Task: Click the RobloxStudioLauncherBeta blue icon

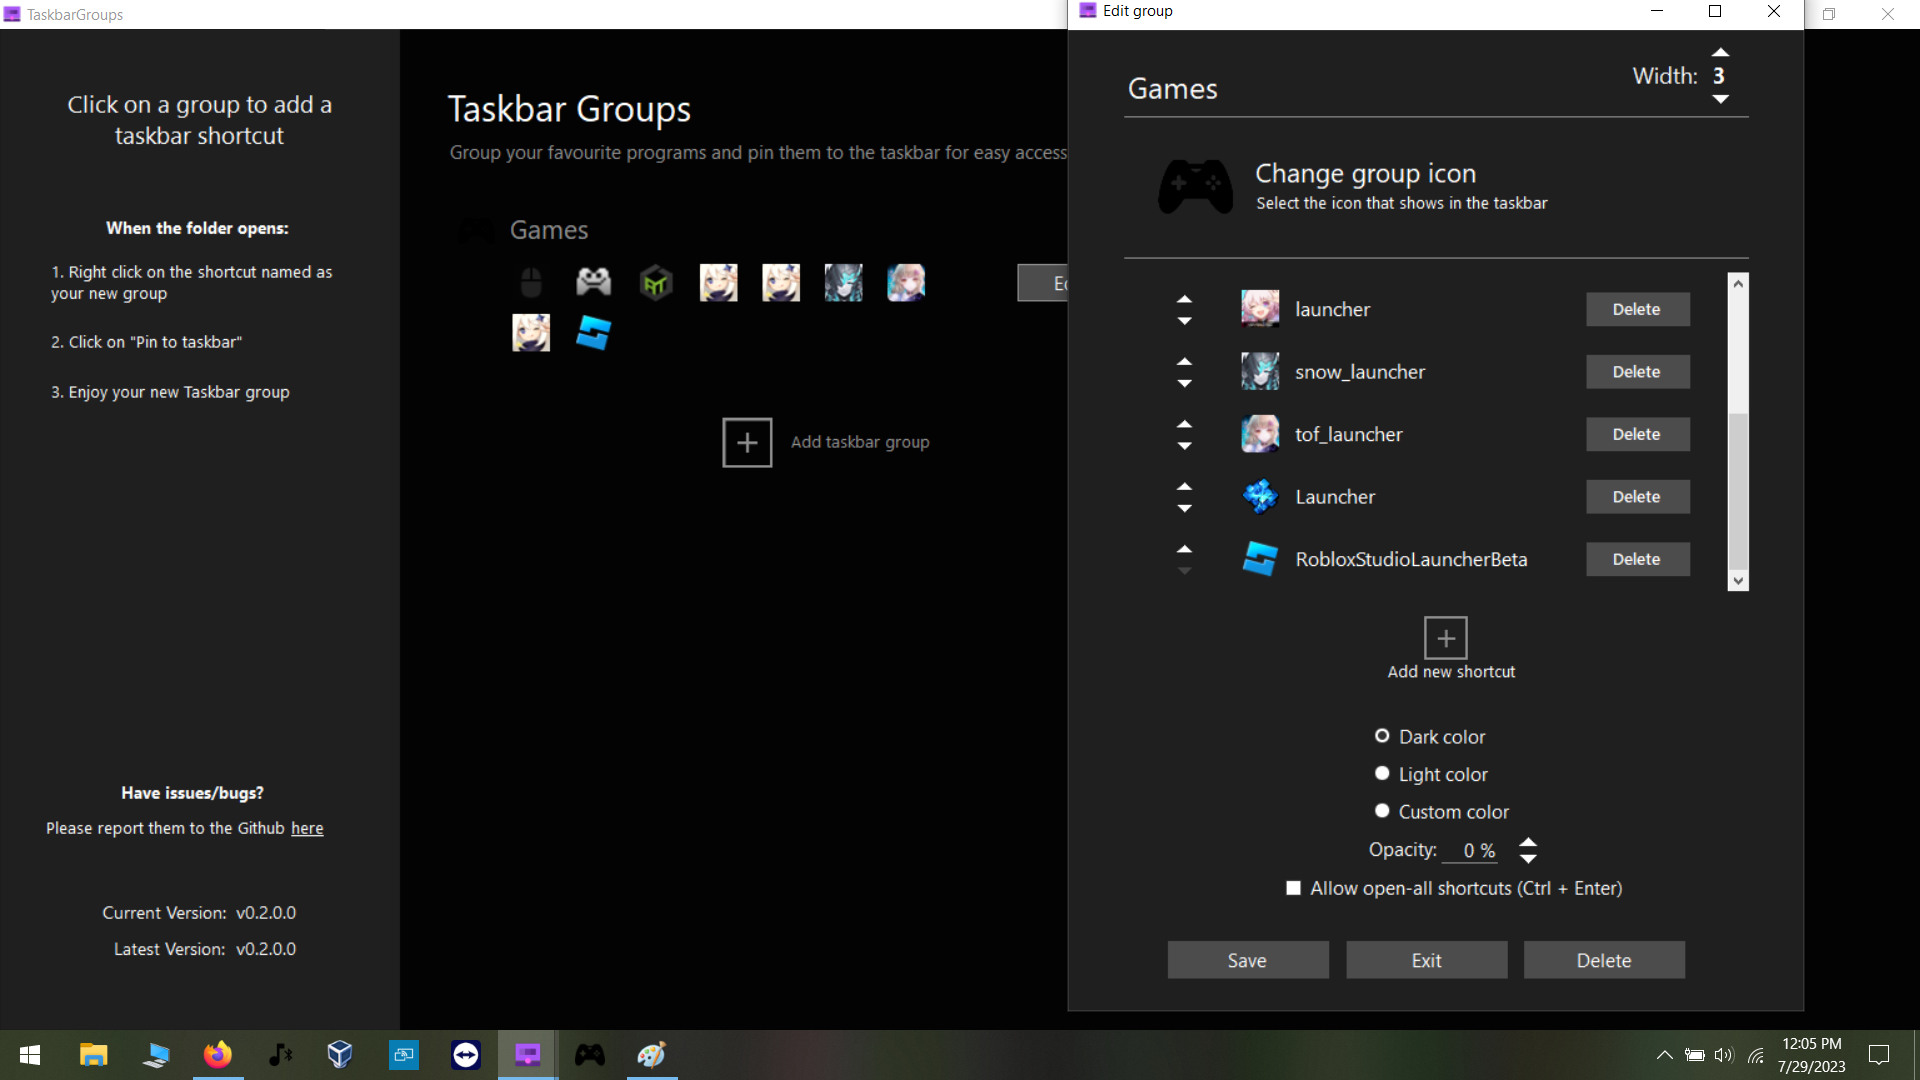Action: tap(1260, 559)
